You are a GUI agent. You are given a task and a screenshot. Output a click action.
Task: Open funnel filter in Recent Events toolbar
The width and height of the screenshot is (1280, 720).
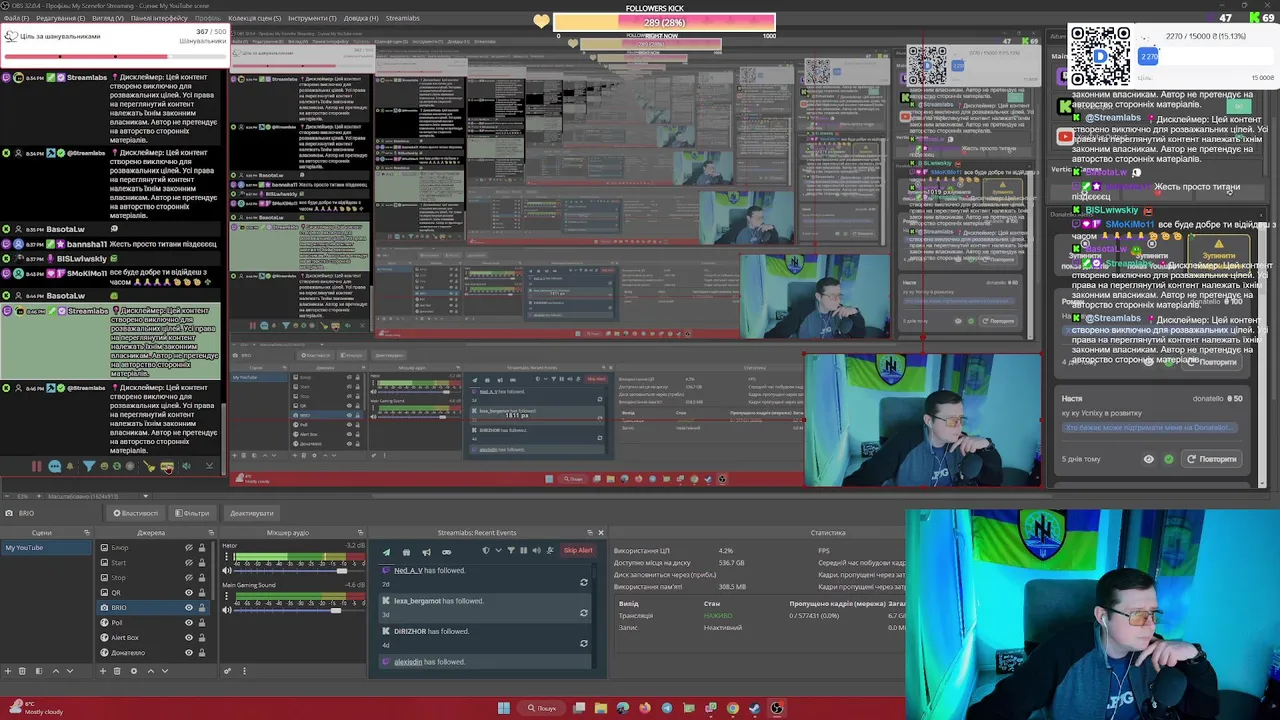(511, 550)
